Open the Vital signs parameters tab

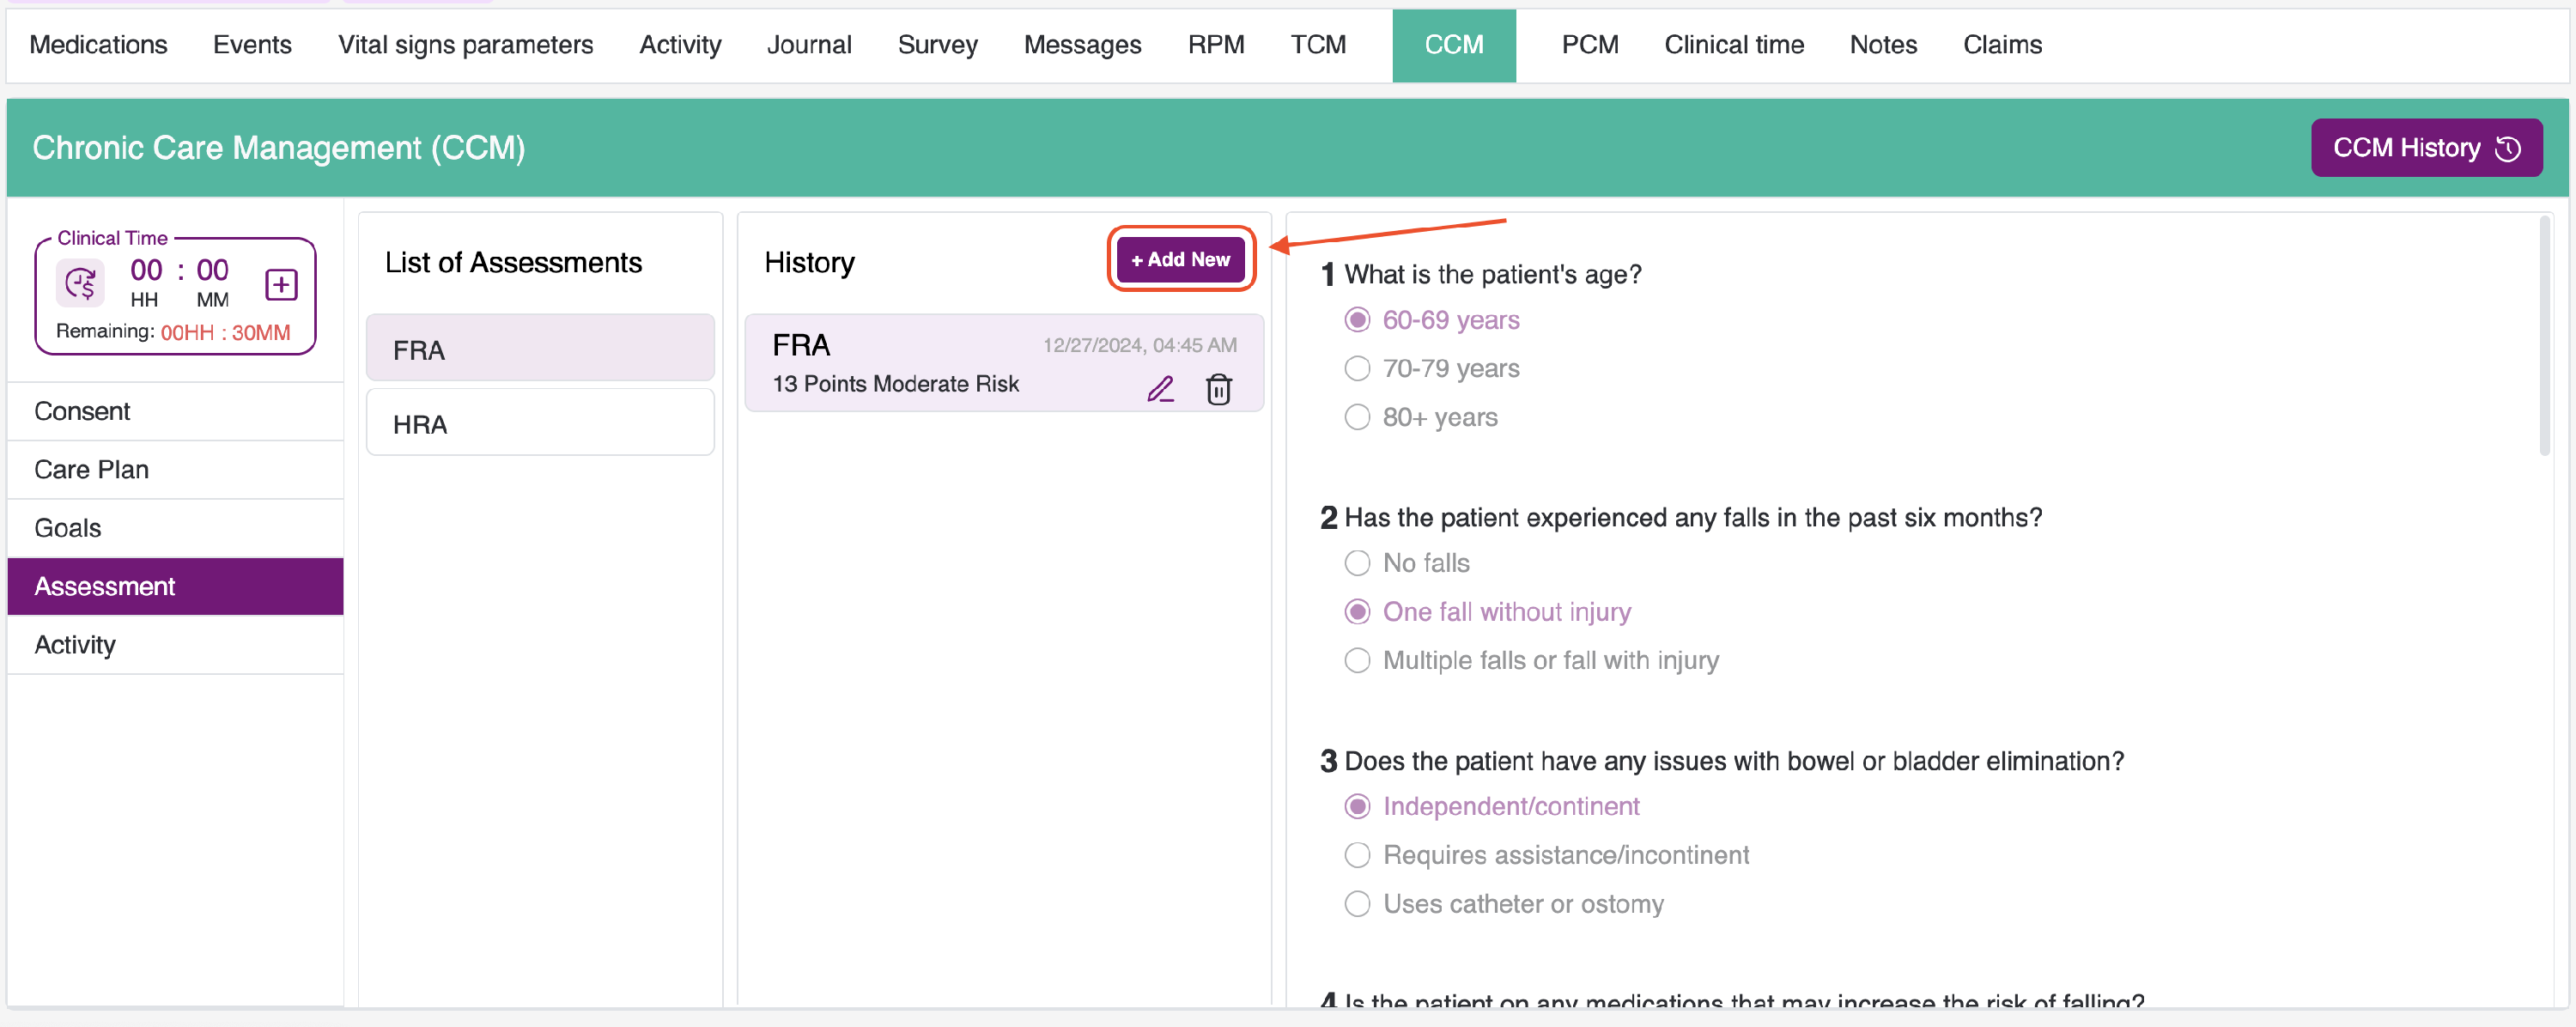point(465,45)
